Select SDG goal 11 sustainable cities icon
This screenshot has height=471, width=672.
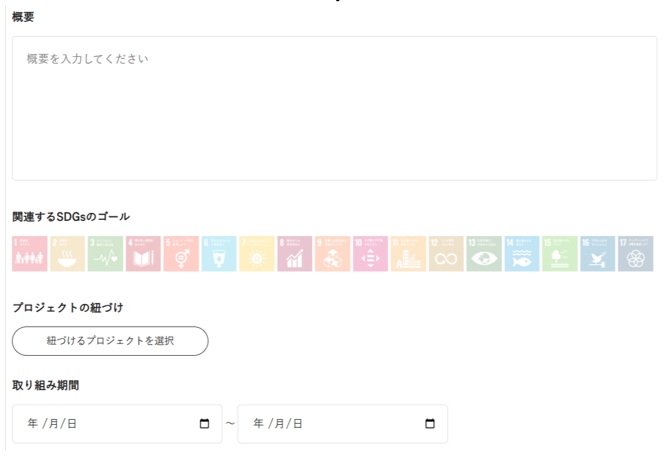point(408,254)
